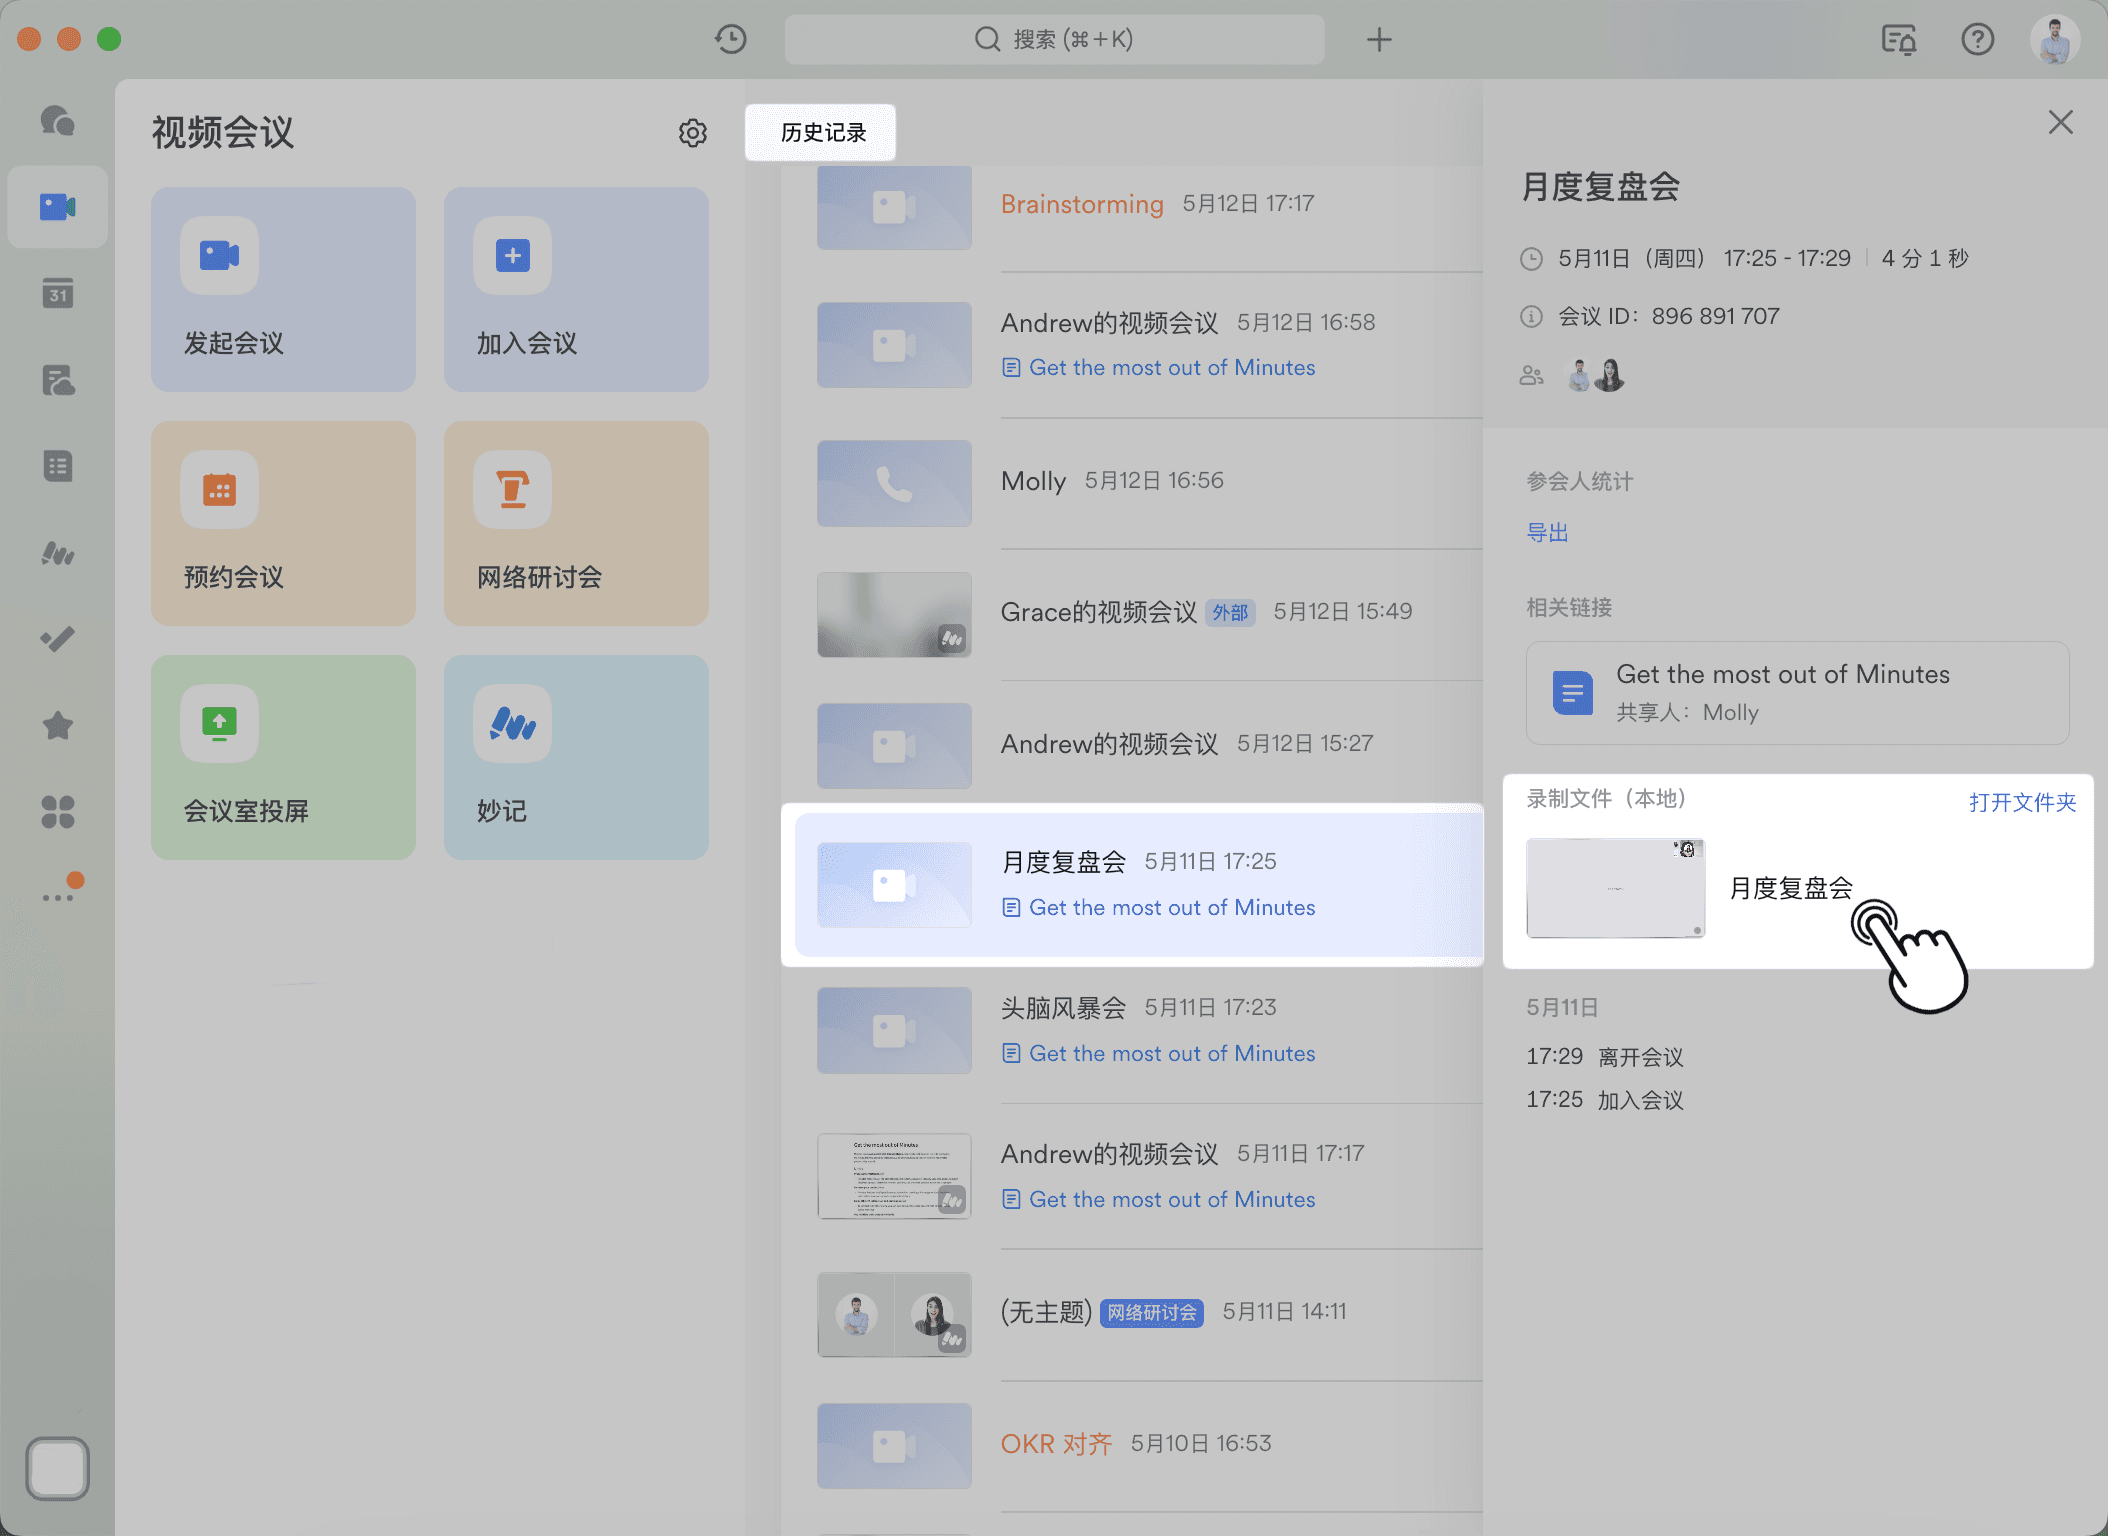
Task: Open the 会议室投屏 screen share card
Action: [x=283, y=757]
